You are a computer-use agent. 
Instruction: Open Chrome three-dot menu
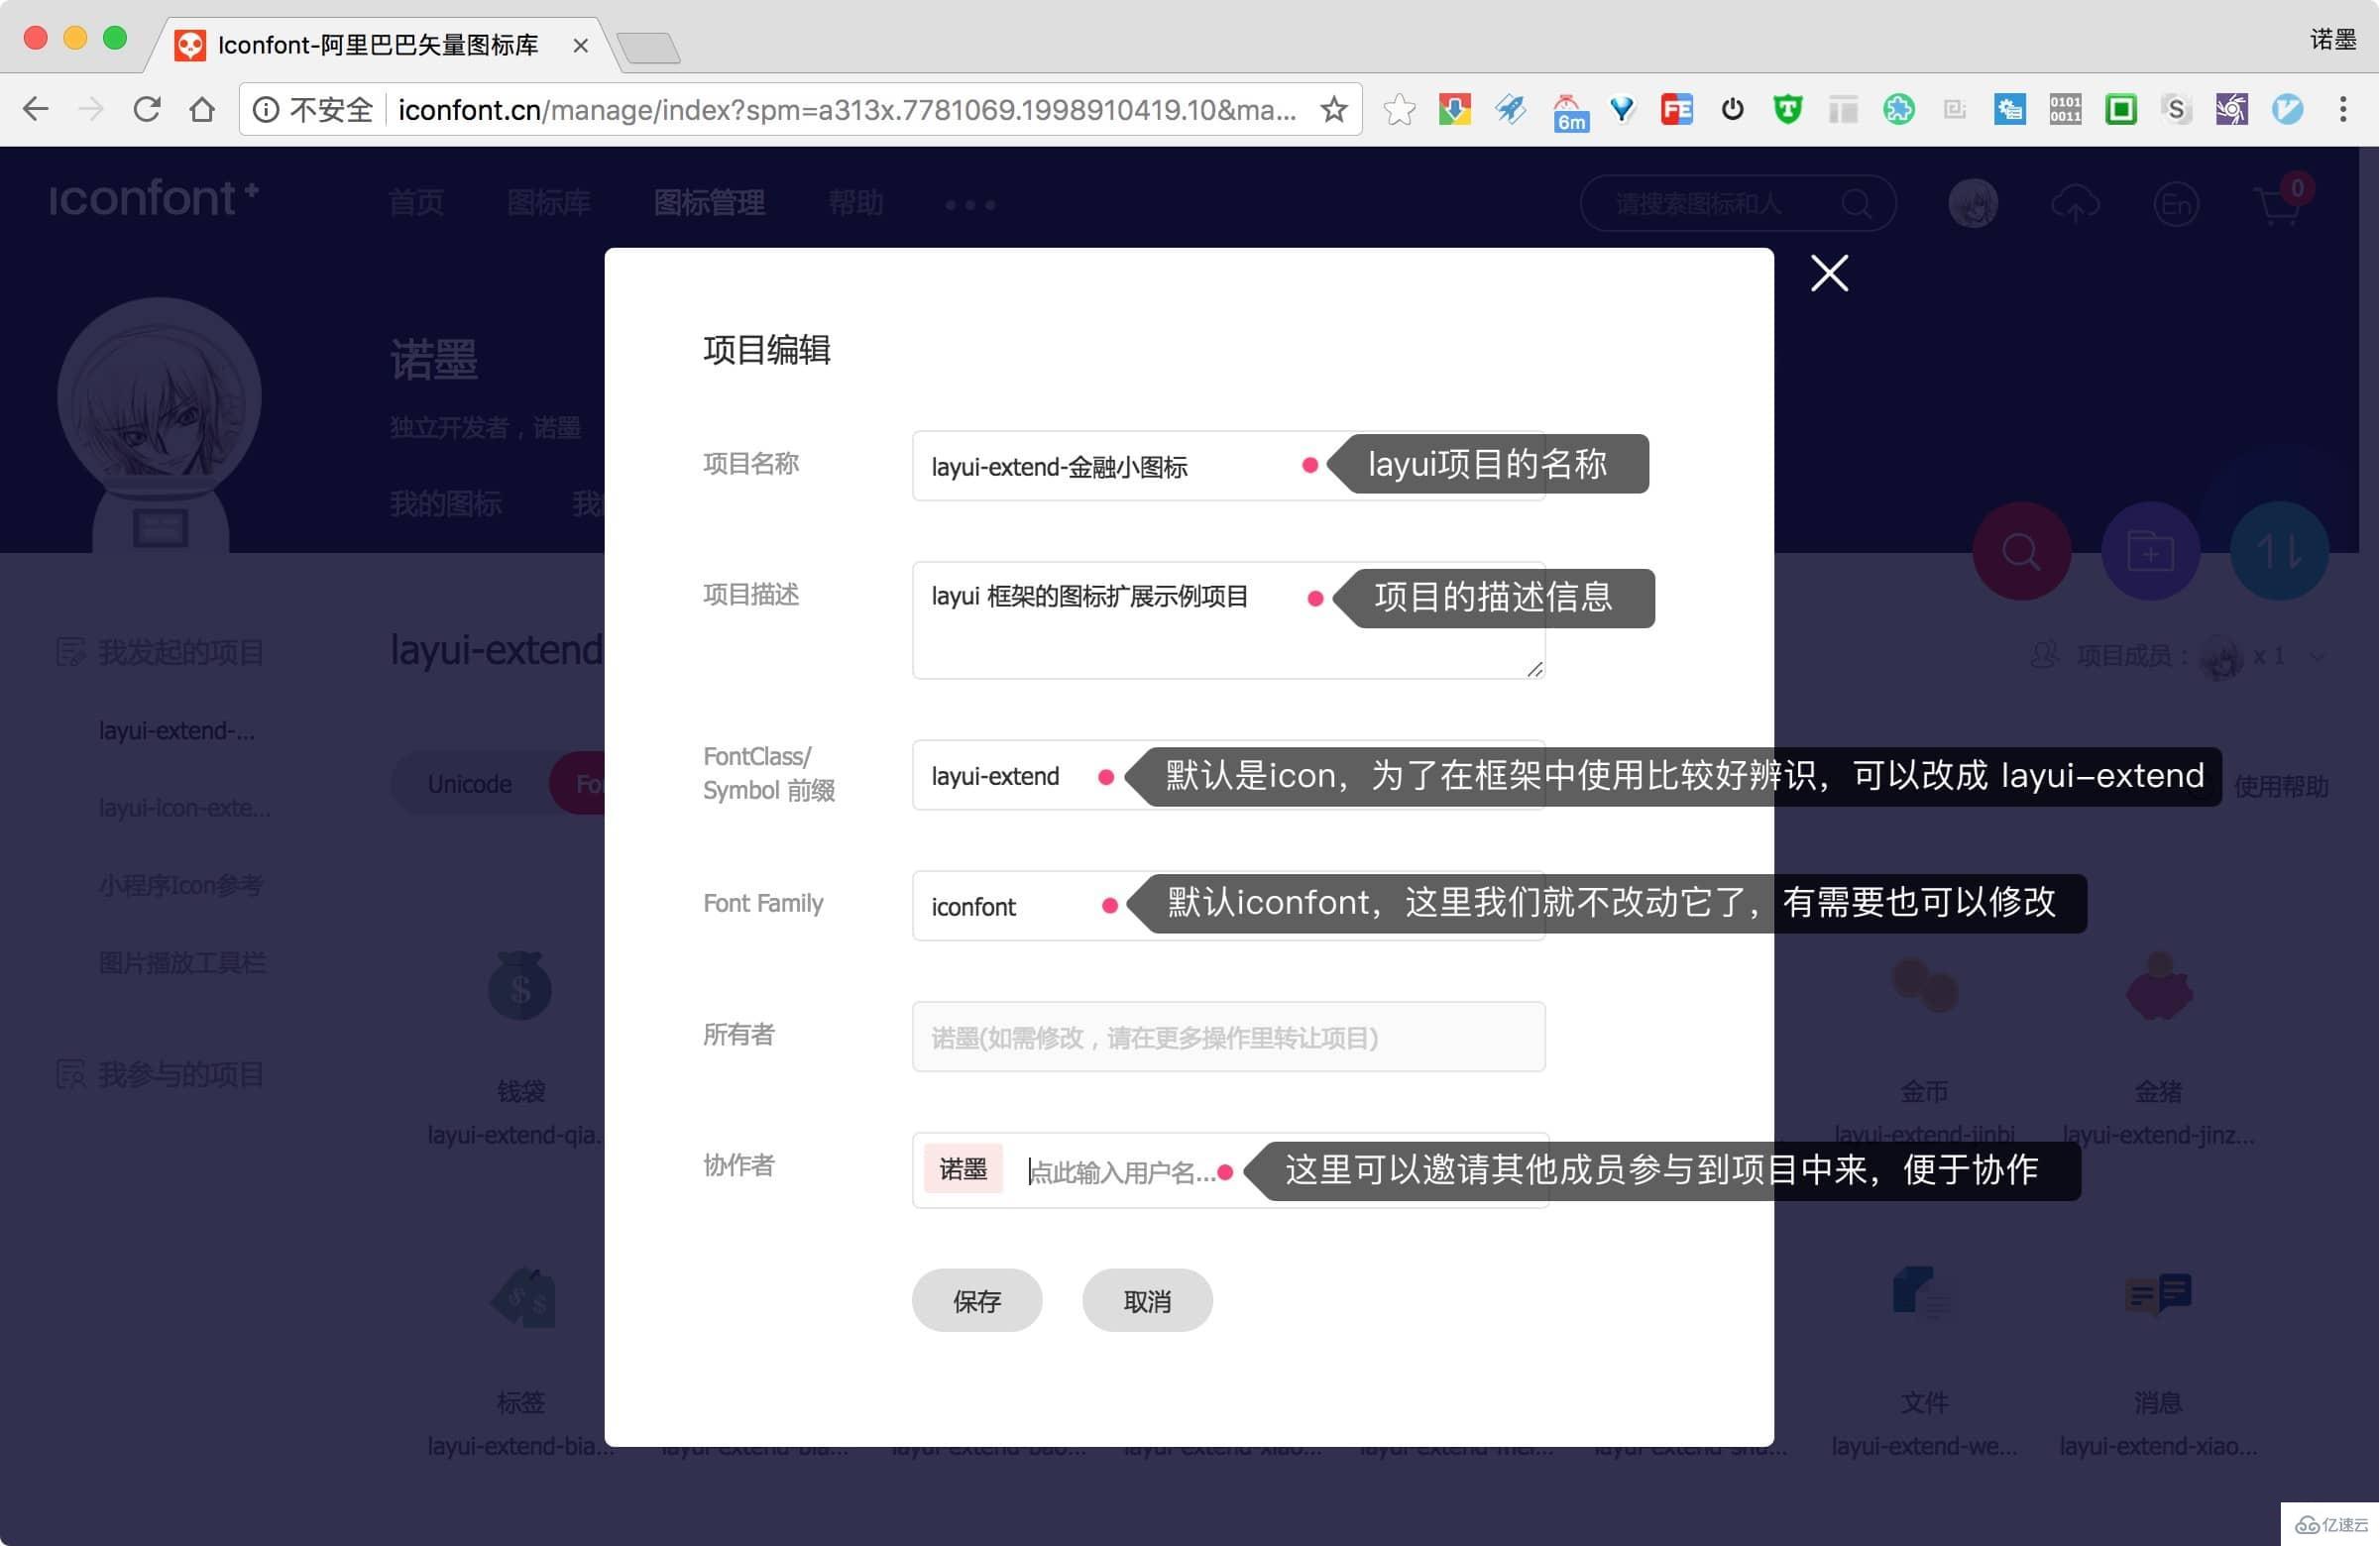tap(2342, 109)
